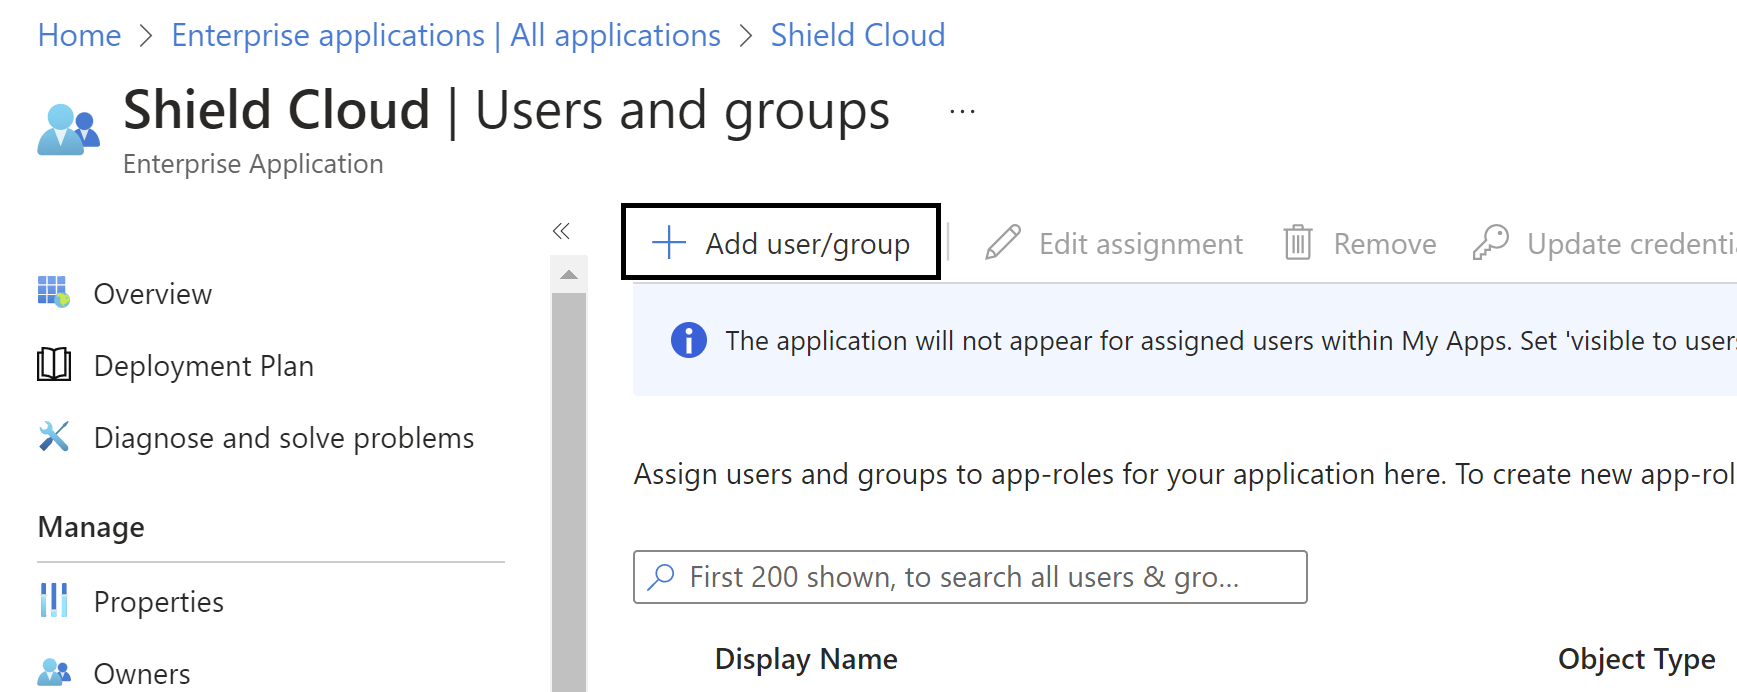The image size is (1737, 692).
Task: Click the Assign users and groups description text
Action: (1185, 474)
